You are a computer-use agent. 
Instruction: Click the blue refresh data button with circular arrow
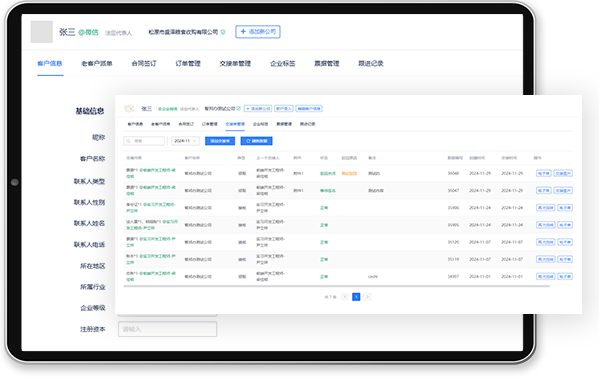pyautogui.click(x=256, y=141)
